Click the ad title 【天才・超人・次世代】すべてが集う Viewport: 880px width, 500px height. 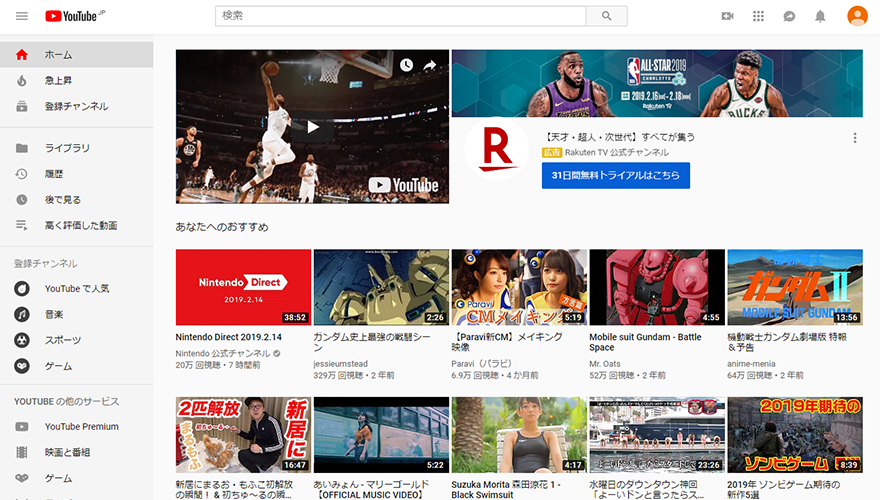coord(618,137)
